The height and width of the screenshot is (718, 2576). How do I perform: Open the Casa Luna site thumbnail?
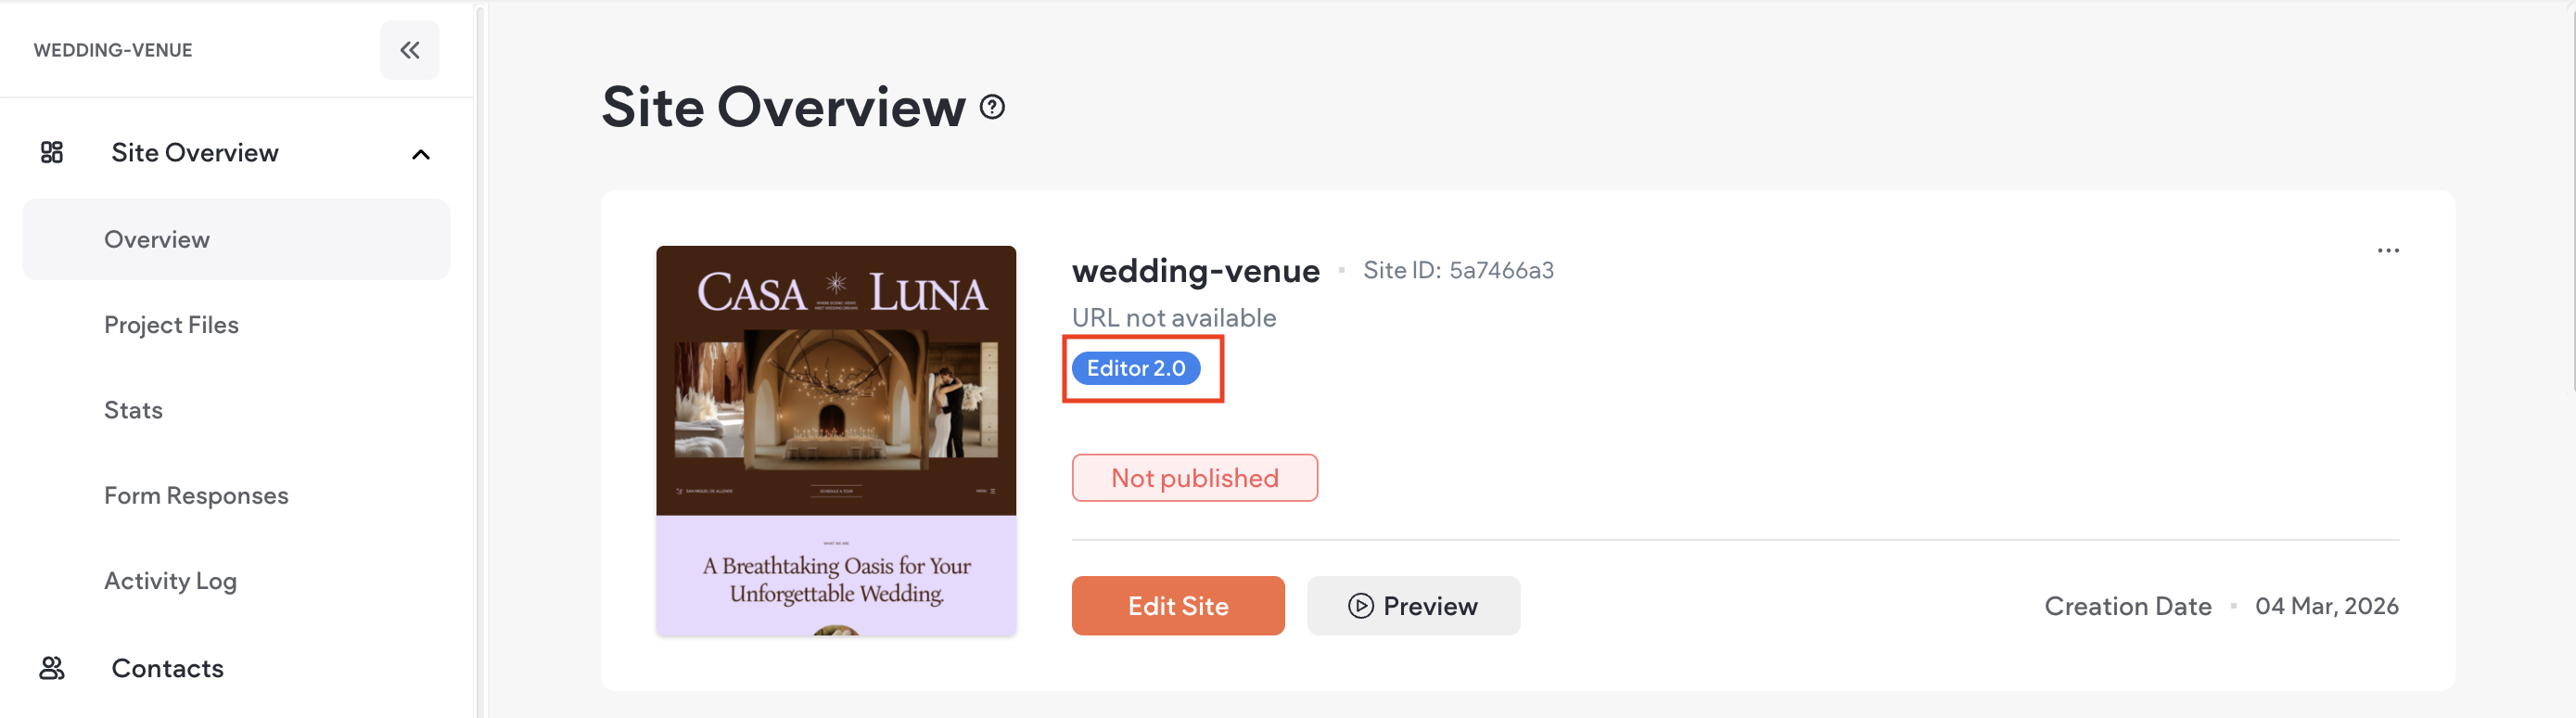835,440
